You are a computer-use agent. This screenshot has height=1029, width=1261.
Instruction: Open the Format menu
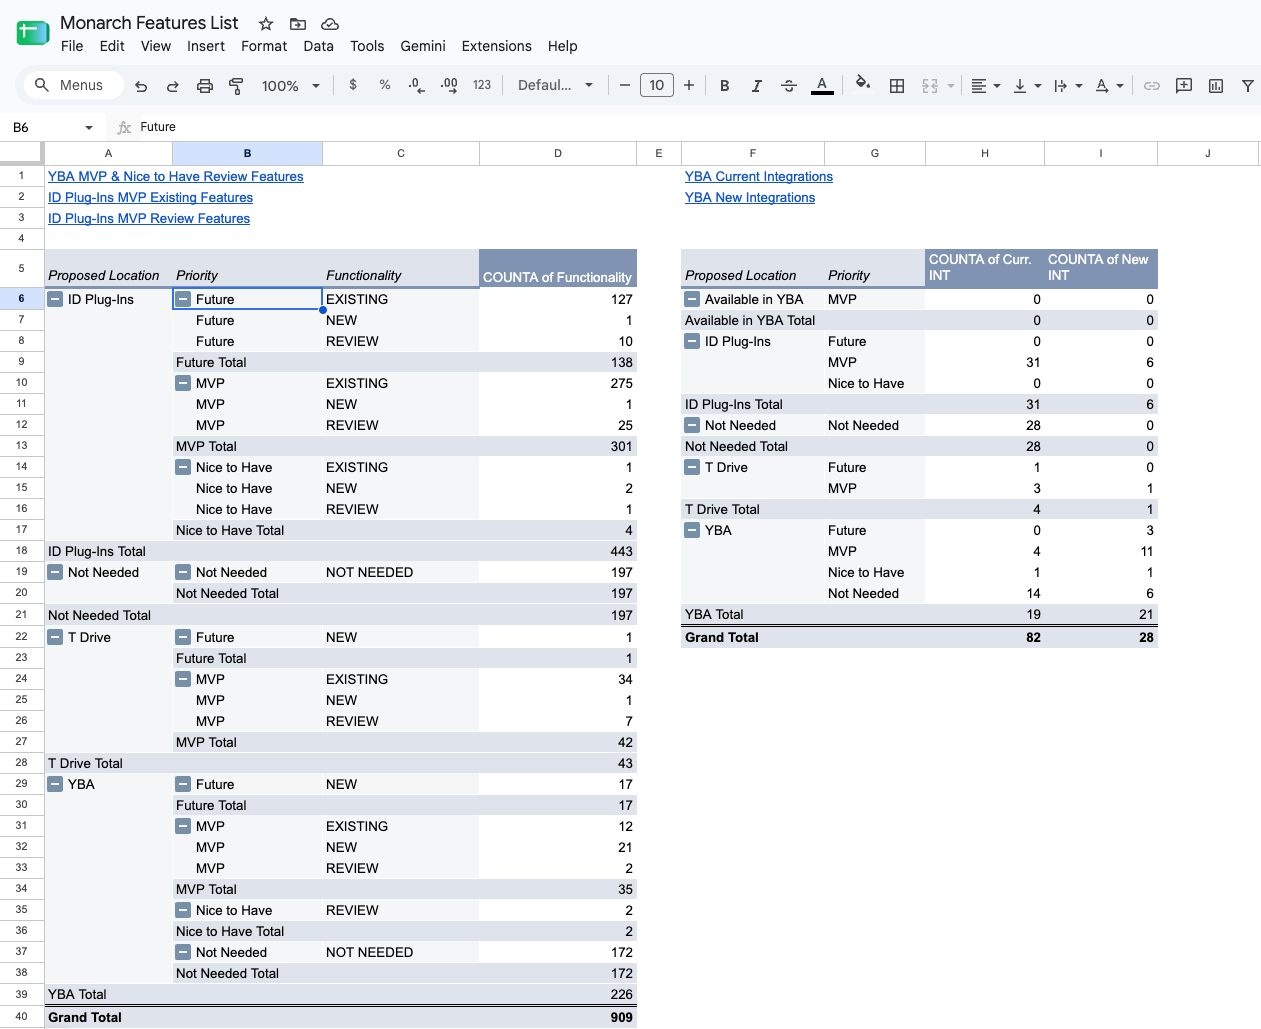pos(264,46)
